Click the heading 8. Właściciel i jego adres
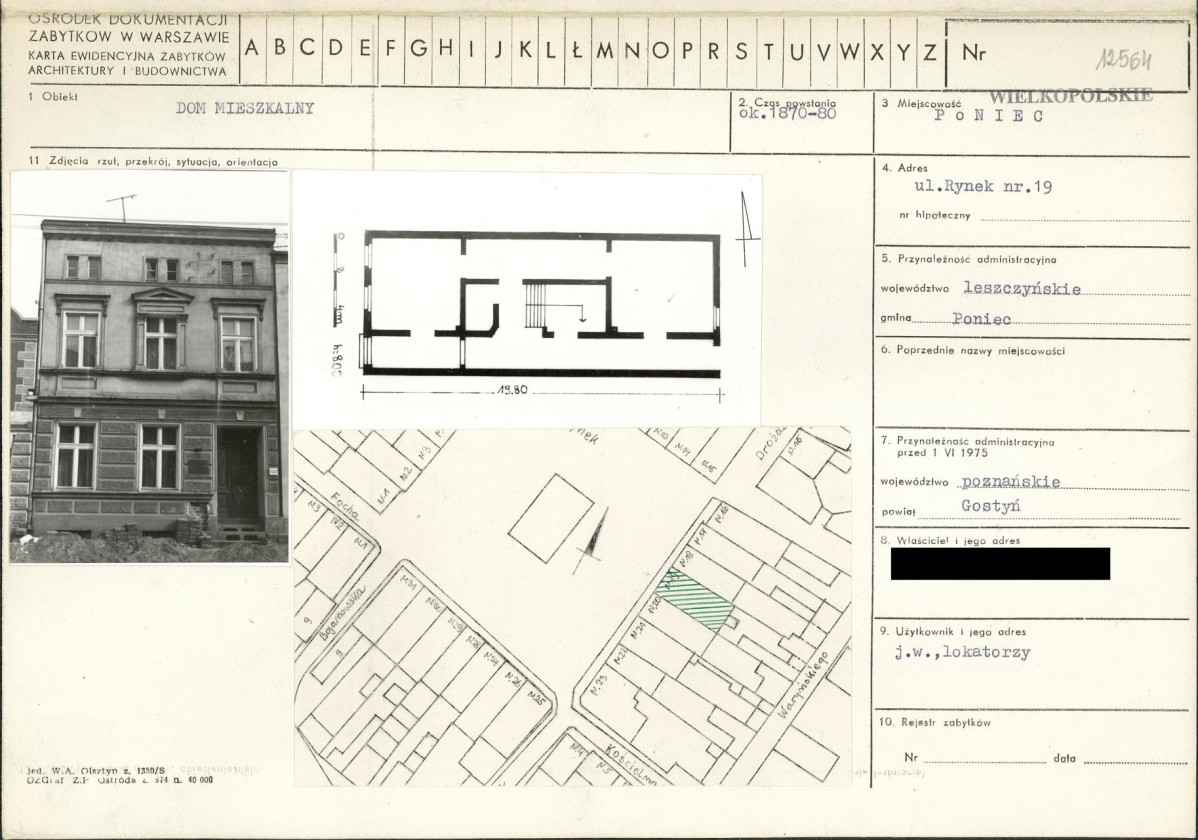 pyautogui.click(x=950, y=540)
